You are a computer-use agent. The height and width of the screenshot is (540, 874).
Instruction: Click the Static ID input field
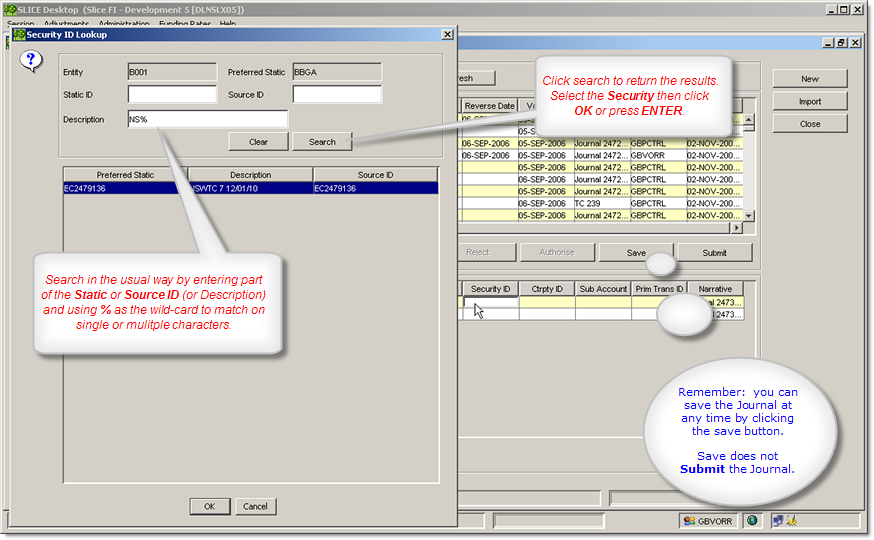(172, 95)
